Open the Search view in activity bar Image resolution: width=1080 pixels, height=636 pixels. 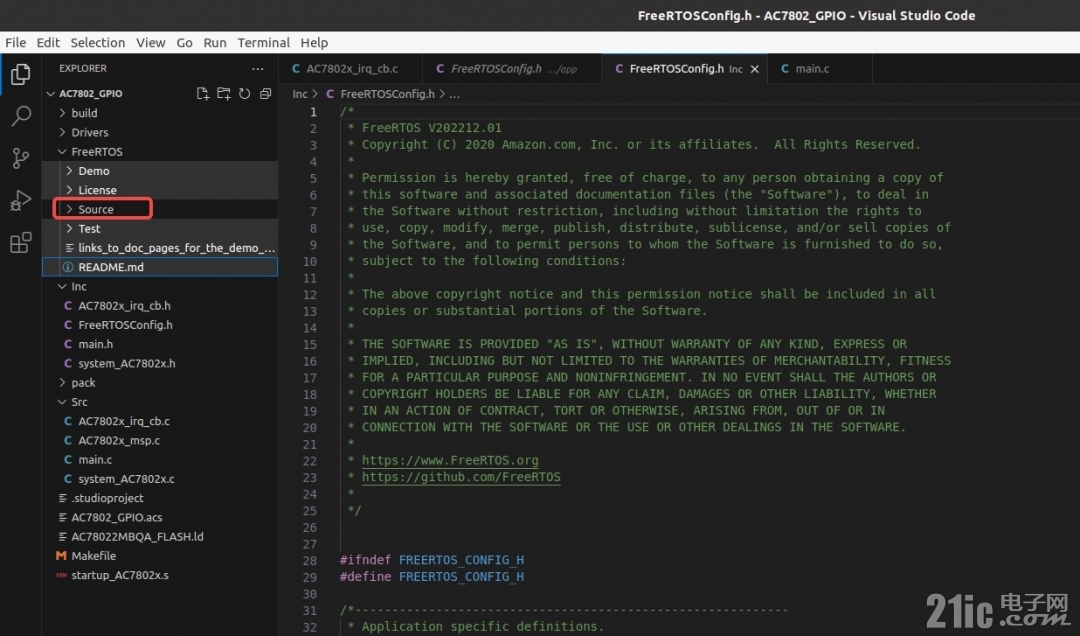pos(21,116)
